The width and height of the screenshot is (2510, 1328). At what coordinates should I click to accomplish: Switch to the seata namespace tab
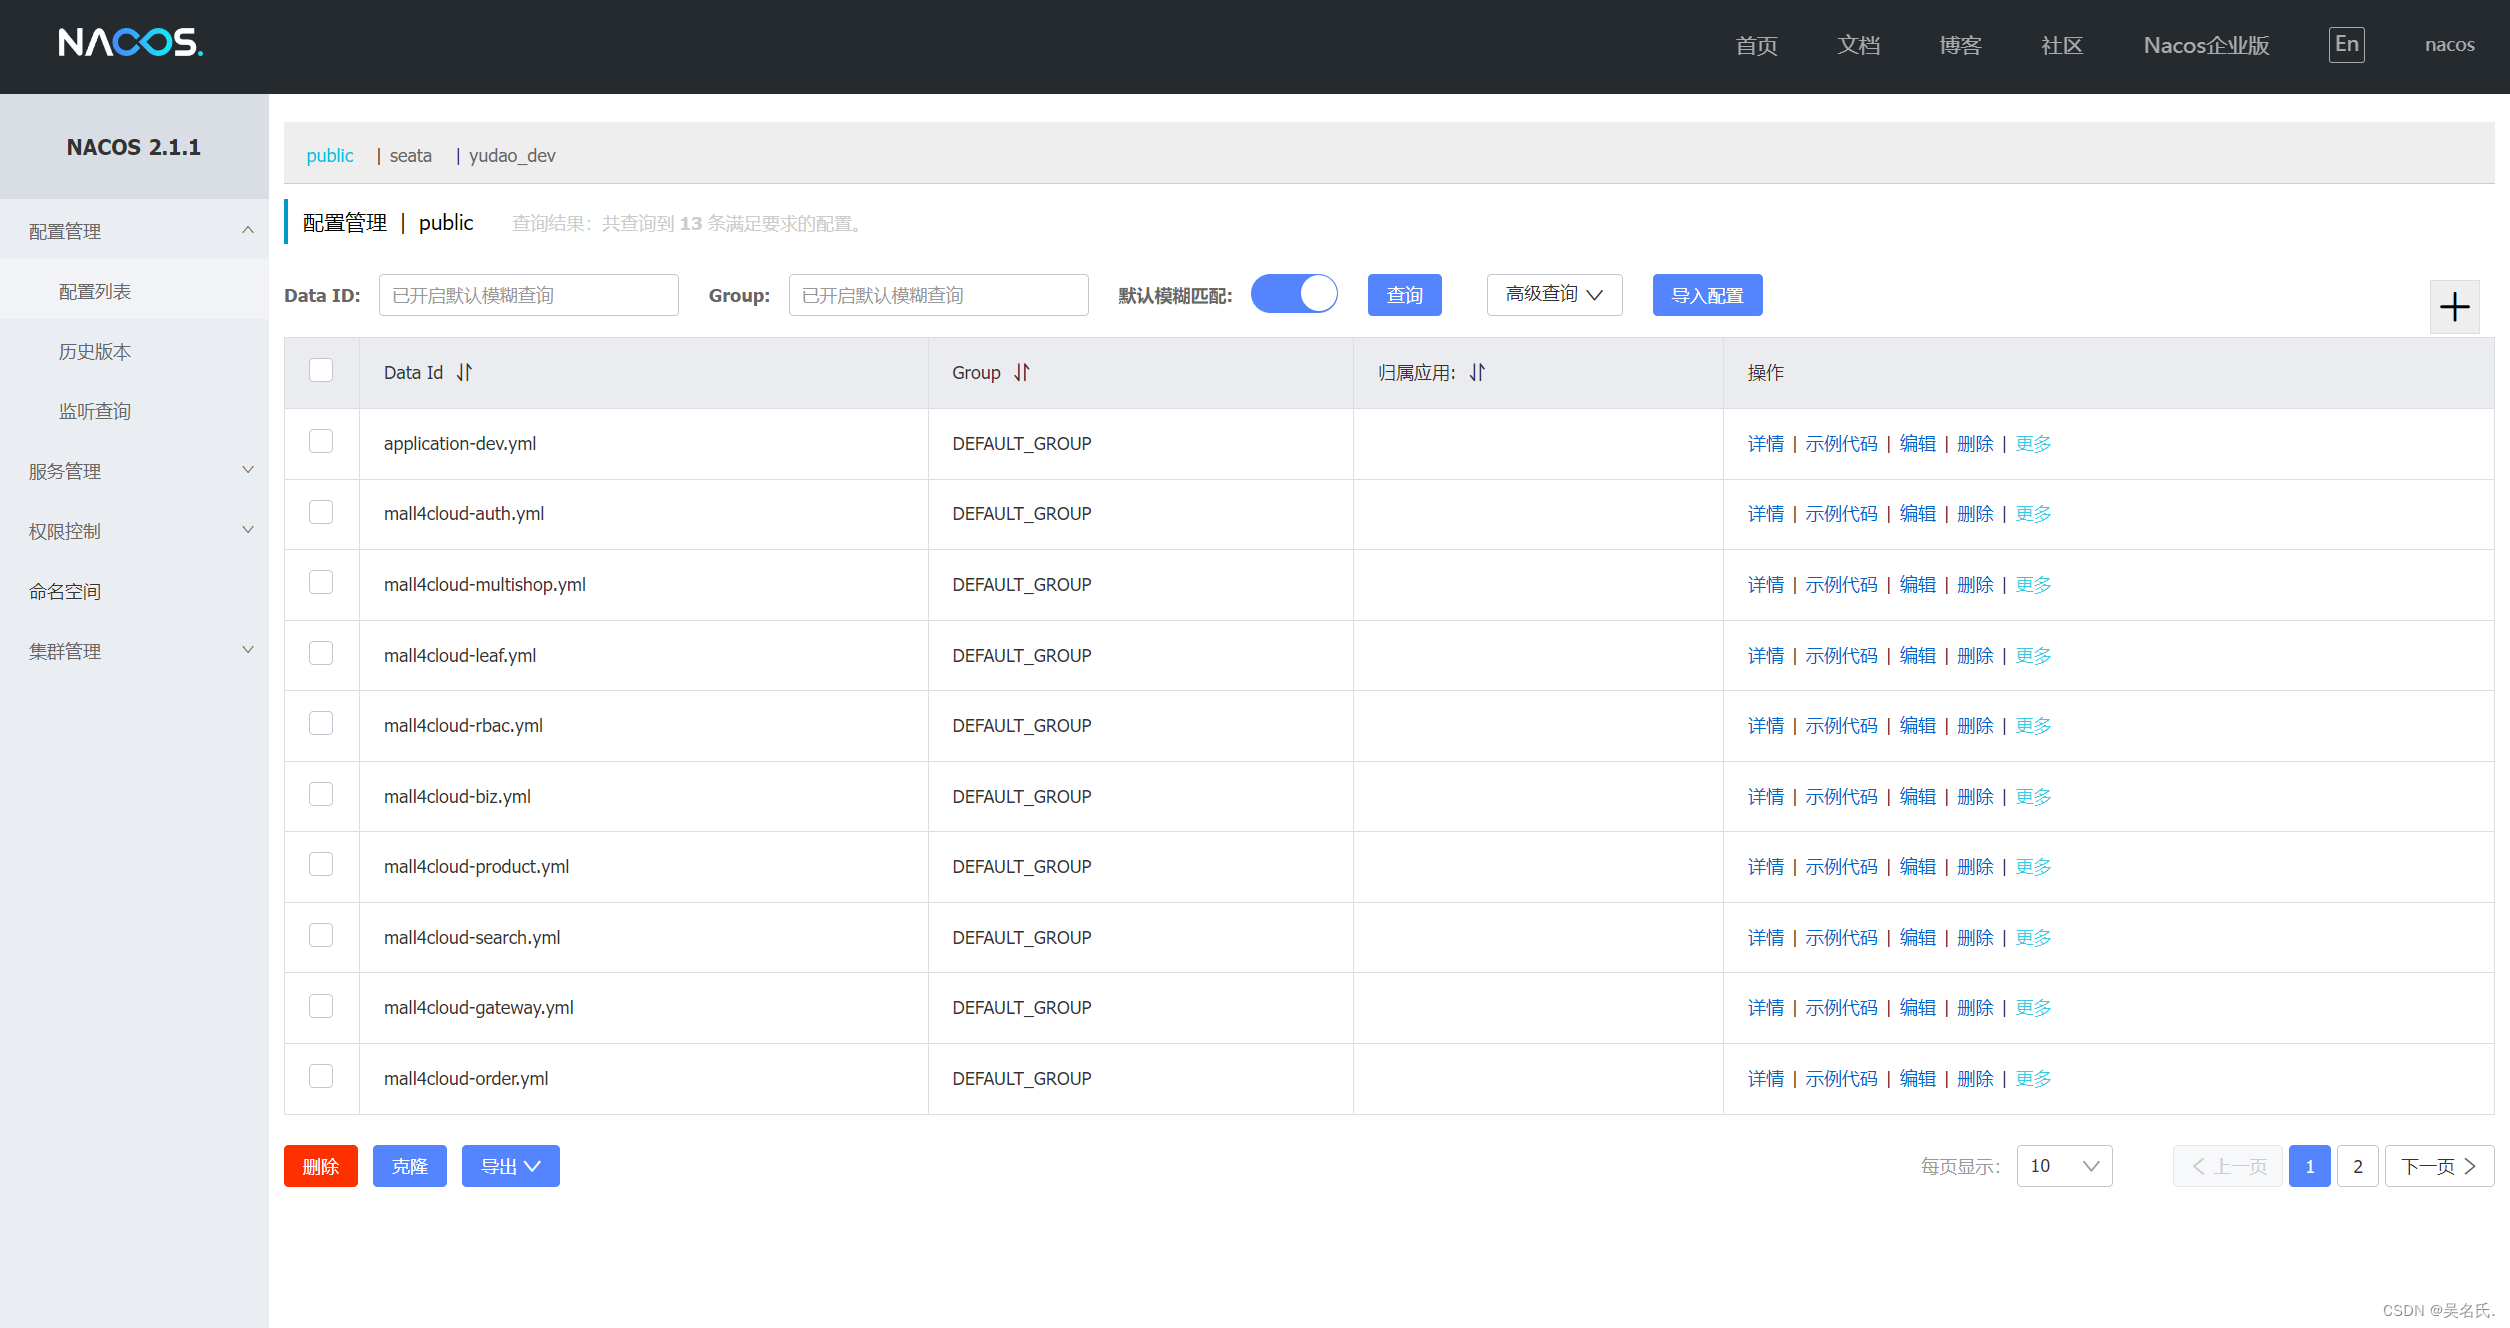pyautogui.click(x=410, y=155)
